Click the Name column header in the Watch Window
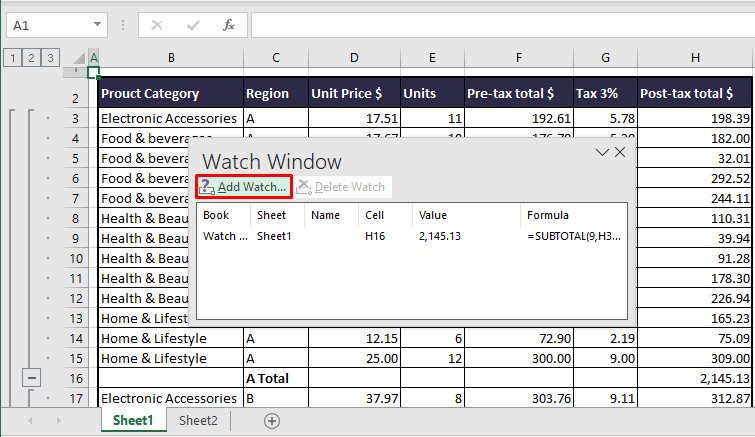This screenshot has width=755, height=437. pos(331,215)
